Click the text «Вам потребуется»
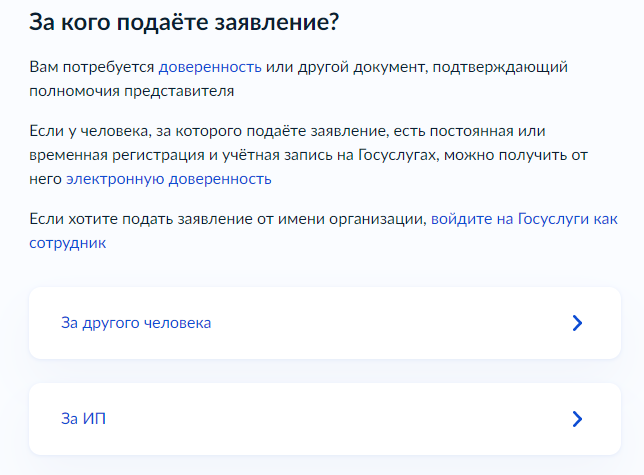 coord(92,67)
